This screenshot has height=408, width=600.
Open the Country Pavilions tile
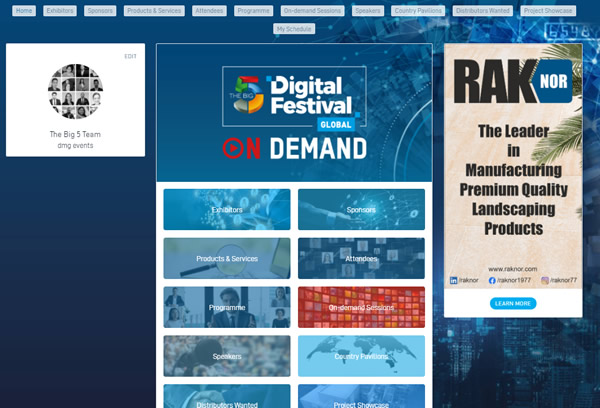point(361,356)
